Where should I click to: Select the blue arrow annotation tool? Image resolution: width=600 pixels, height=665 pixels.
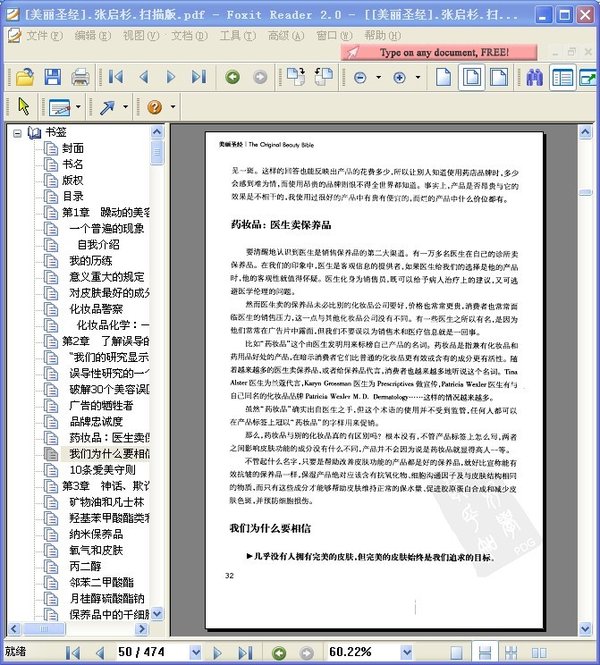107,107
